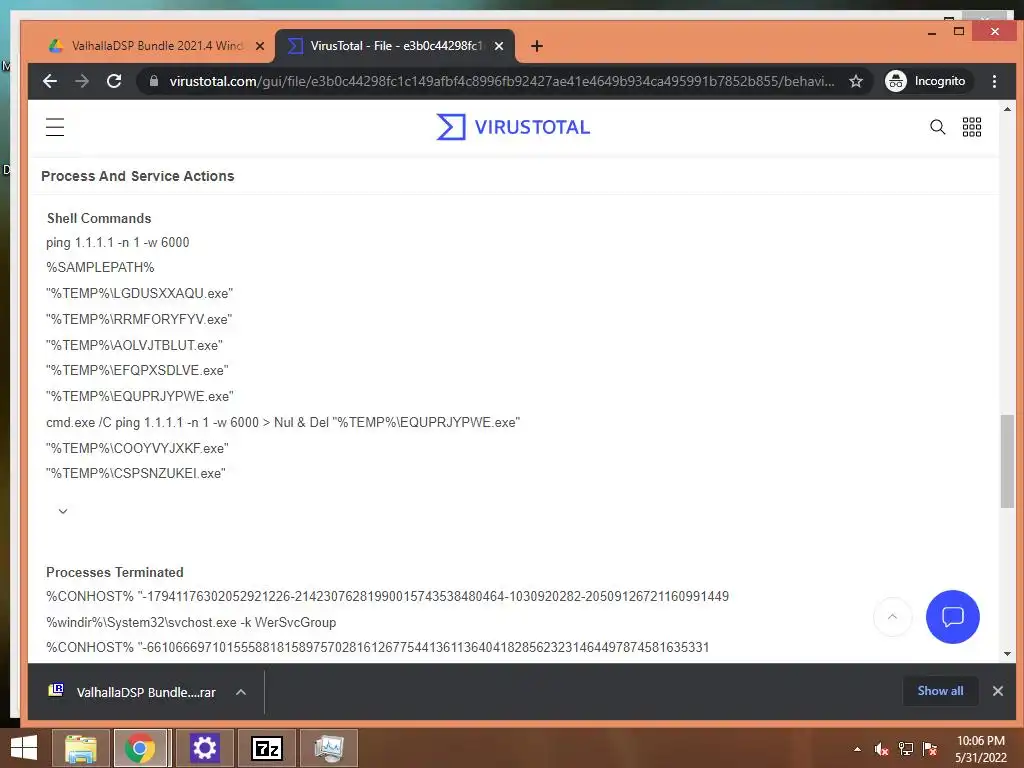1024x768 pixels.
Task: Open File Explorer from the taskbar
Action: 80,748
